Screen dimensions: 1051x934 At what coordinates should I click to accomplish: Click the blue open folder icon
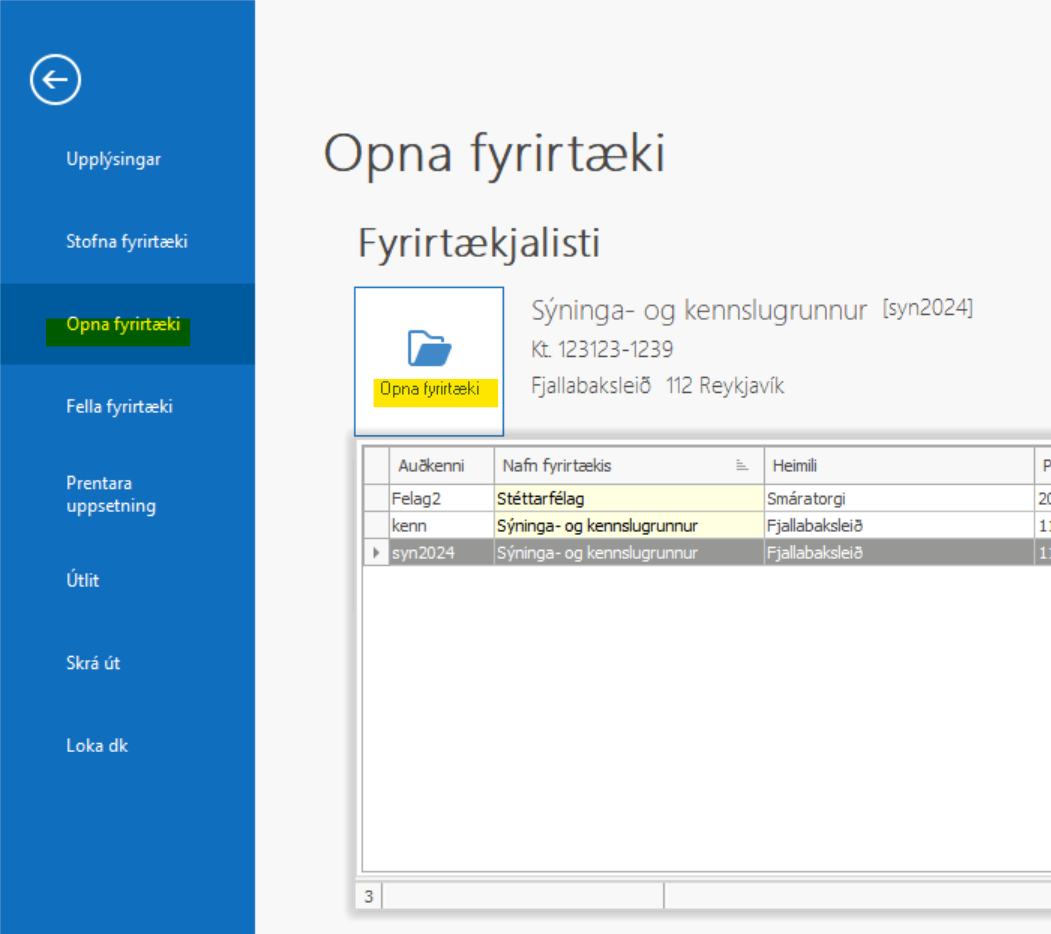(x=429, y=348)
